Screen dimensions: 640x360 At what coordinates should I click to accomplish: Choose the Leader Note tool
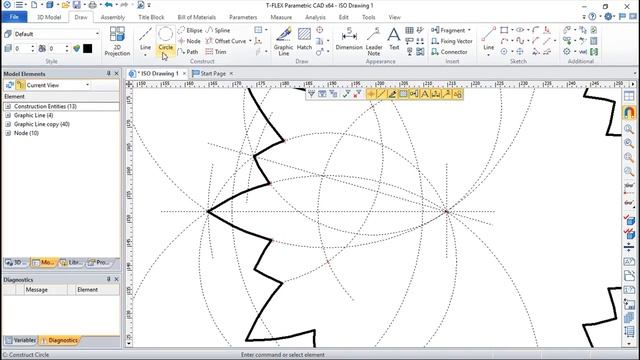pyautogui.click(x=374, y=41)
